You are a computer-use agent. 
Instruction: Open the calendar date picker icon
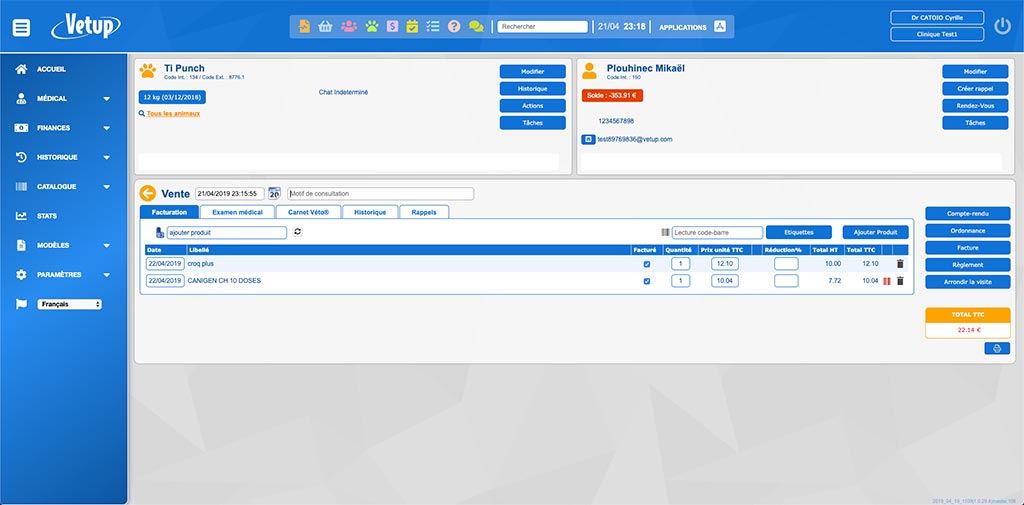[275, 193]
